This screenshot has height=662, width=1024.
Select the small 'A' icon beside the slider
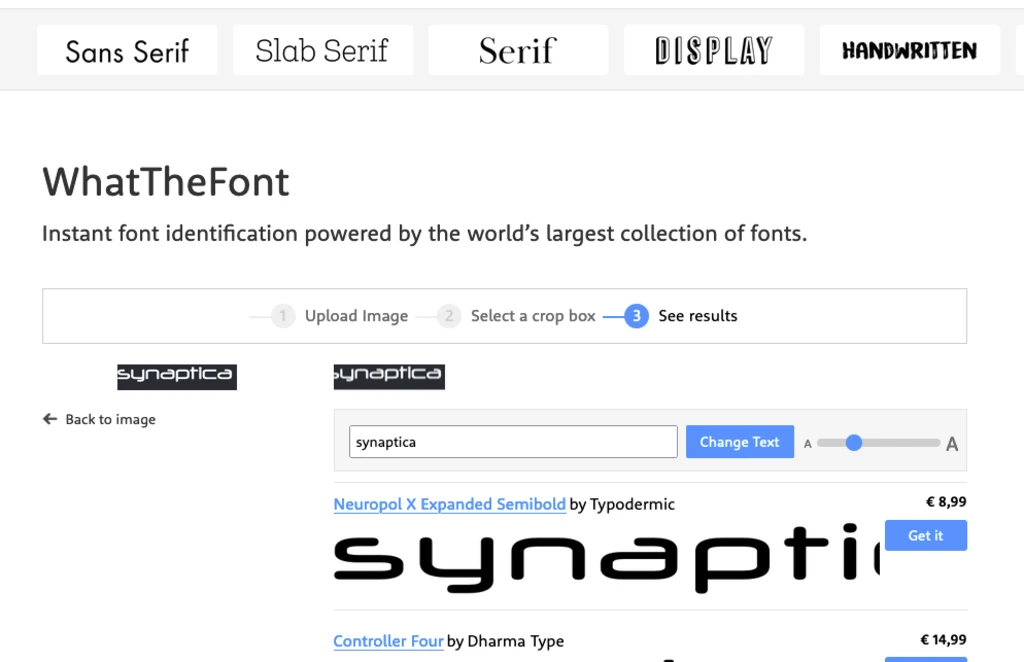(807, 442)
